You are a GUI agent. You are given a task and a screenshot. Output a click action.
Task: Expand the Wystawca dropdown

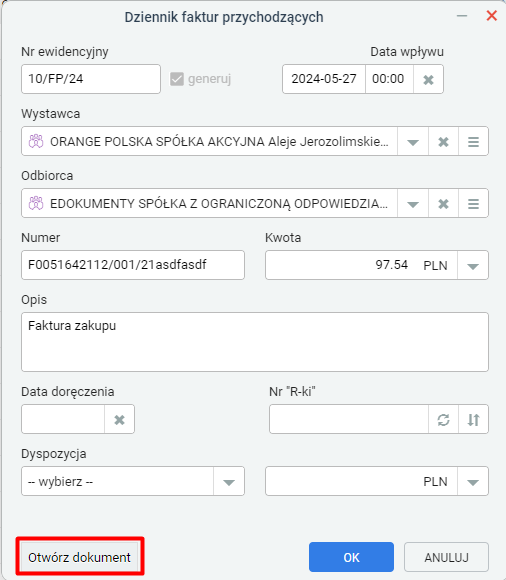click(x=413, y=141)
